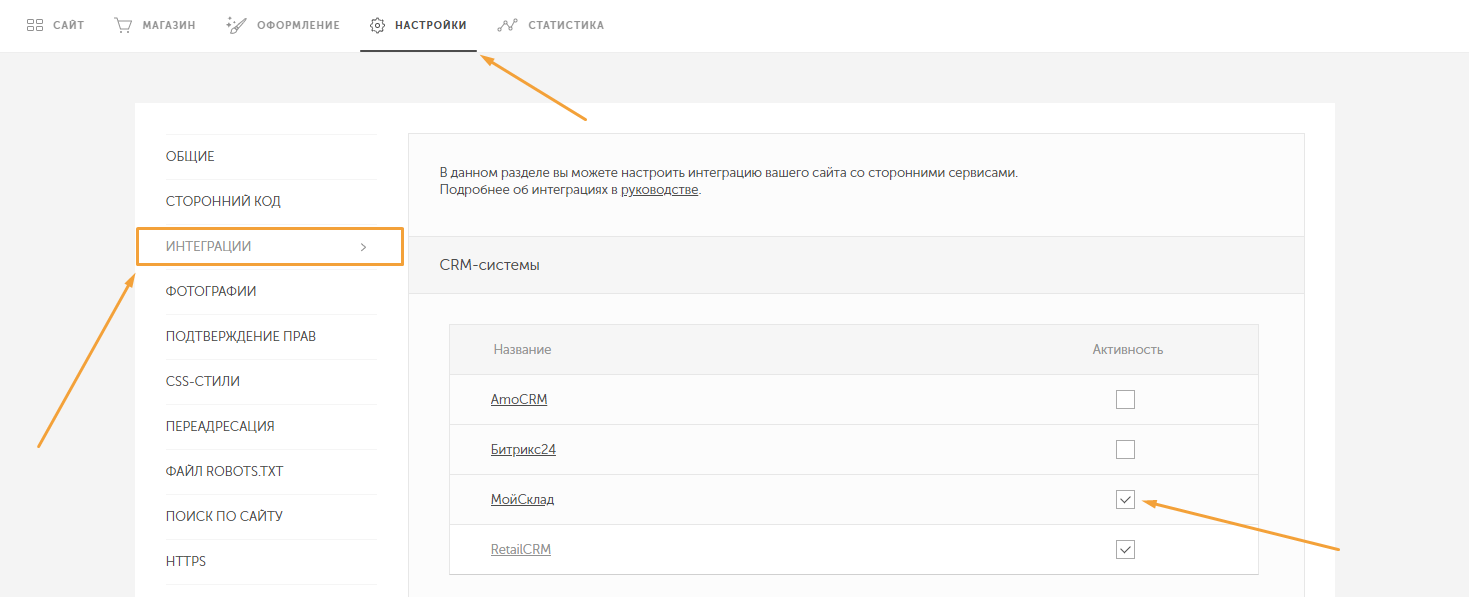The height and width of the screenshot is (597, 1469).
Task: Click the gear icon for Настройки
Action: (x=377, y=25)
